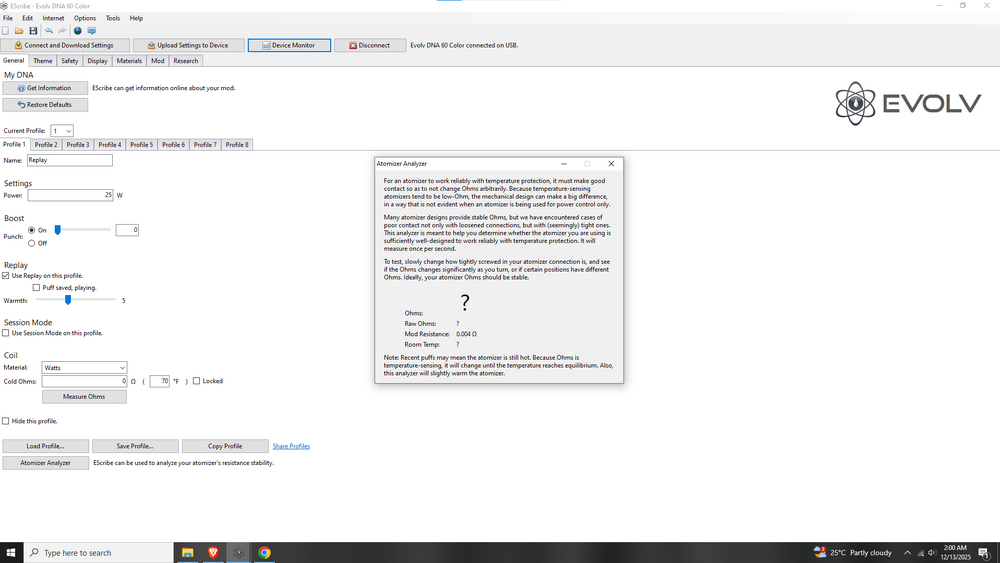Screen dimensions: 1000x563
Task: Click the monitor icon in the toolbar
Action: (91, 31)
